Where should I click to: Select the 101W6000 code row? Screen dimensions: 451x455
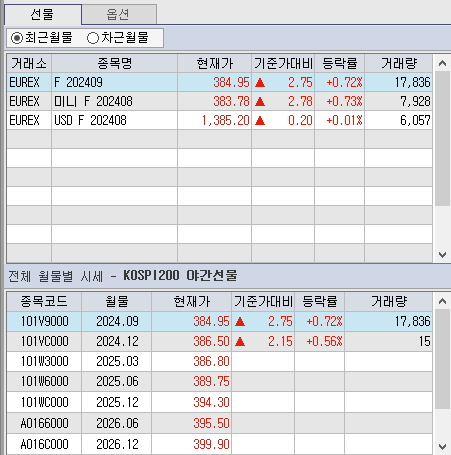pos(220,381)
